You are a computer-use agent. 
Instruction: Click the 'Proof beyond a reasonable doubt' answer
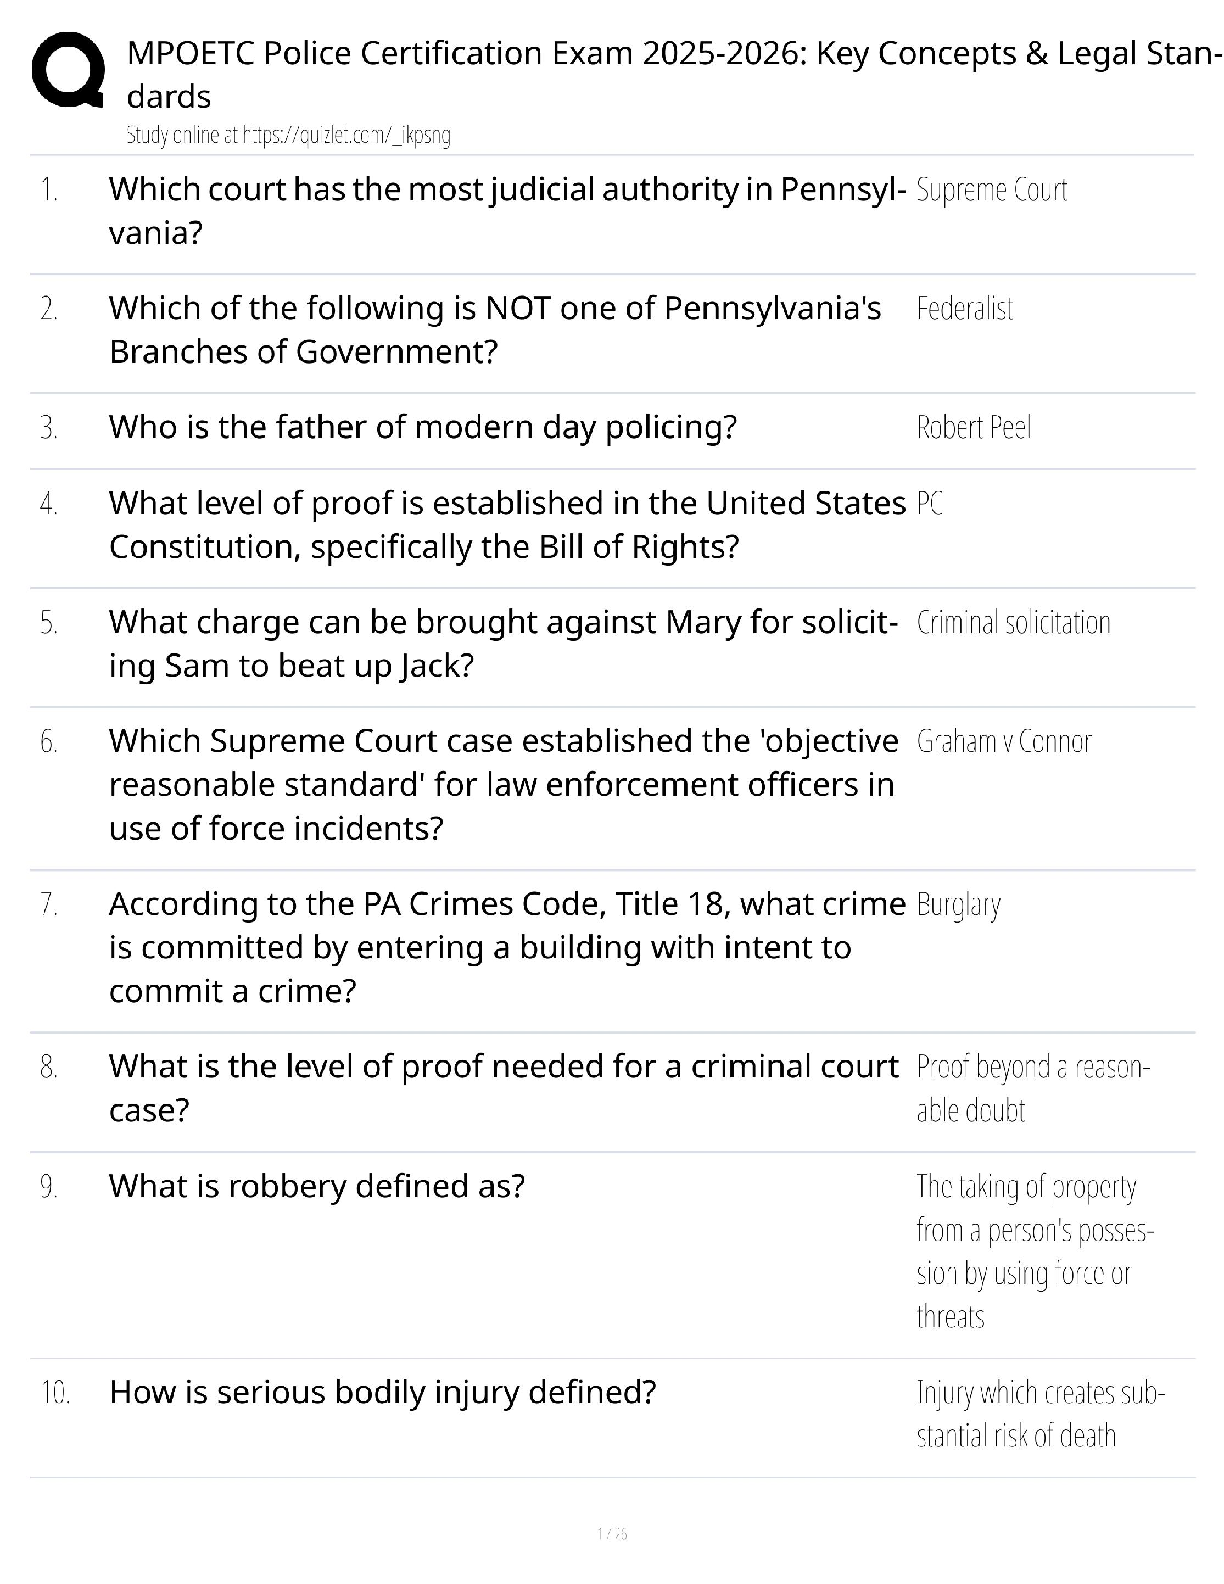(x=1032, y=1088)
